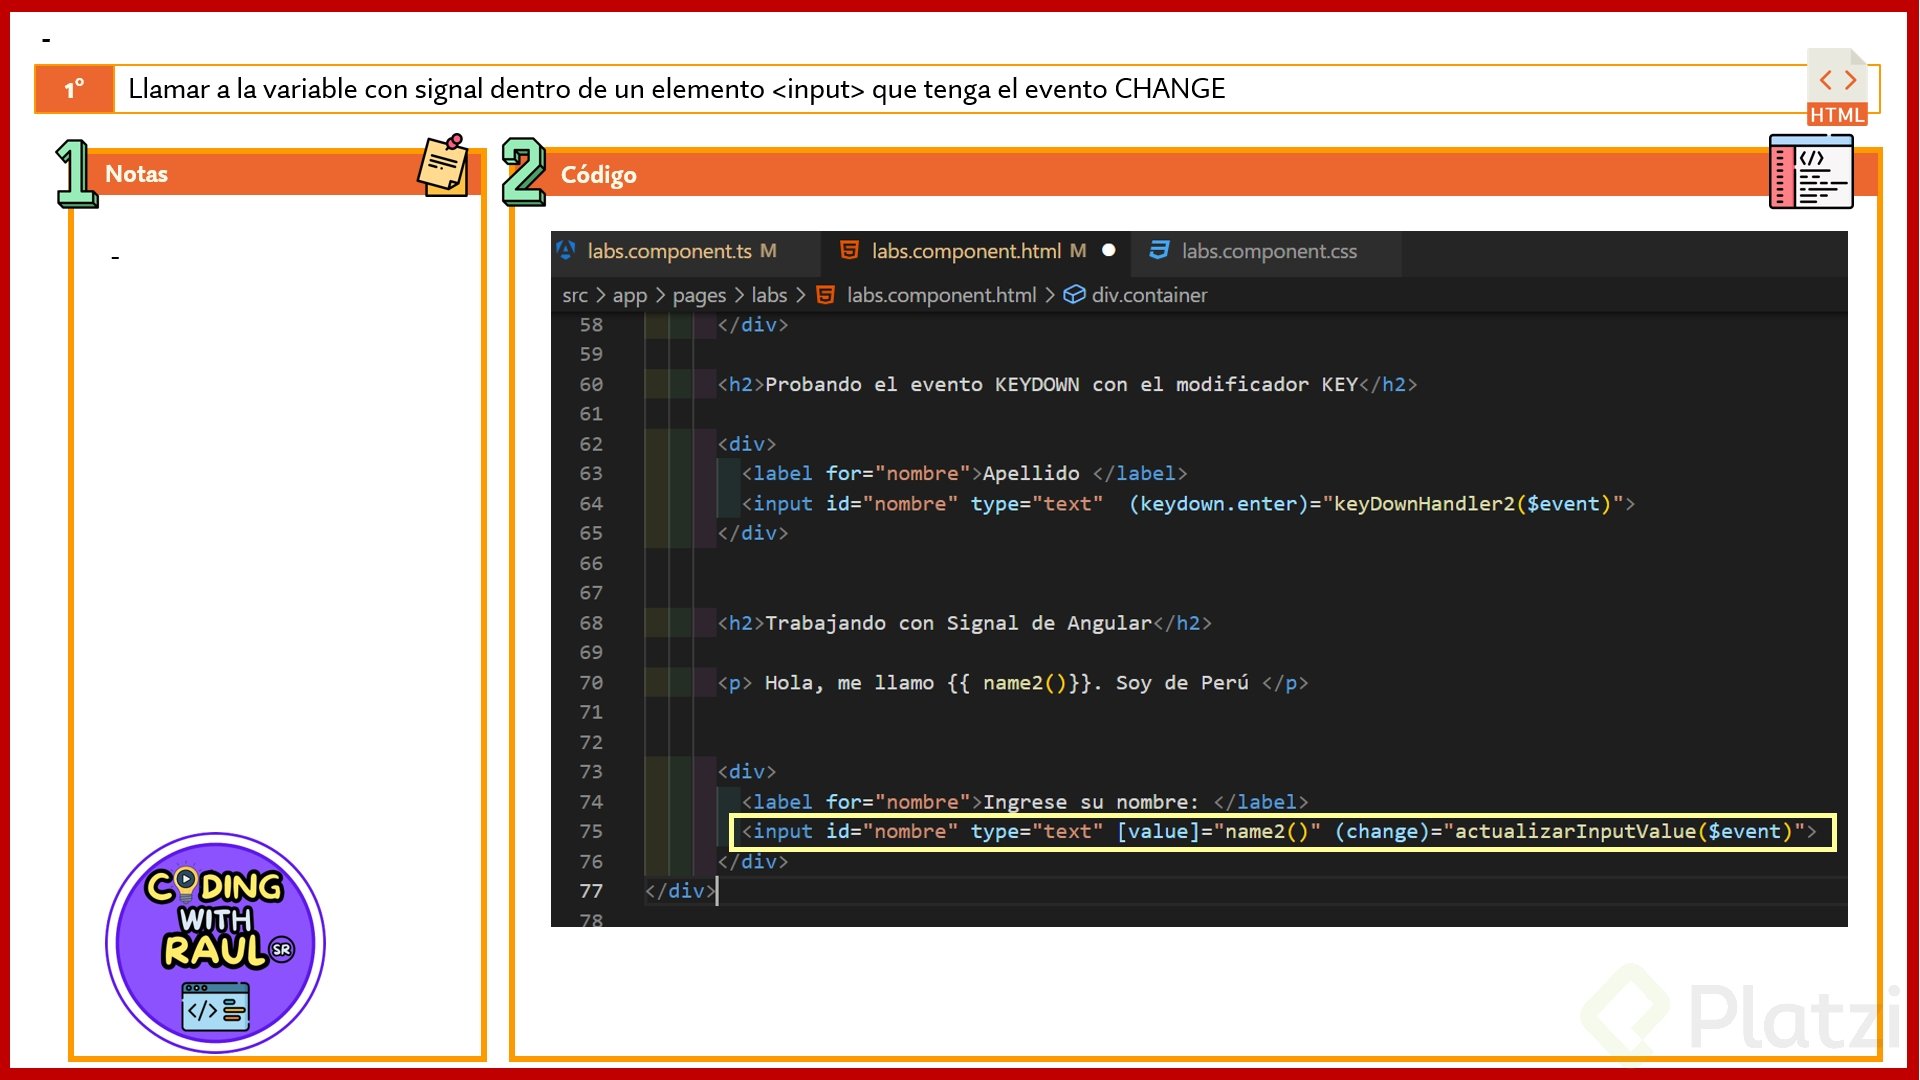The height and width of the screenshot is (1080, 1920).
Task: Click the CSS icon on labs.component.css tab
Action: point(1159,250)
